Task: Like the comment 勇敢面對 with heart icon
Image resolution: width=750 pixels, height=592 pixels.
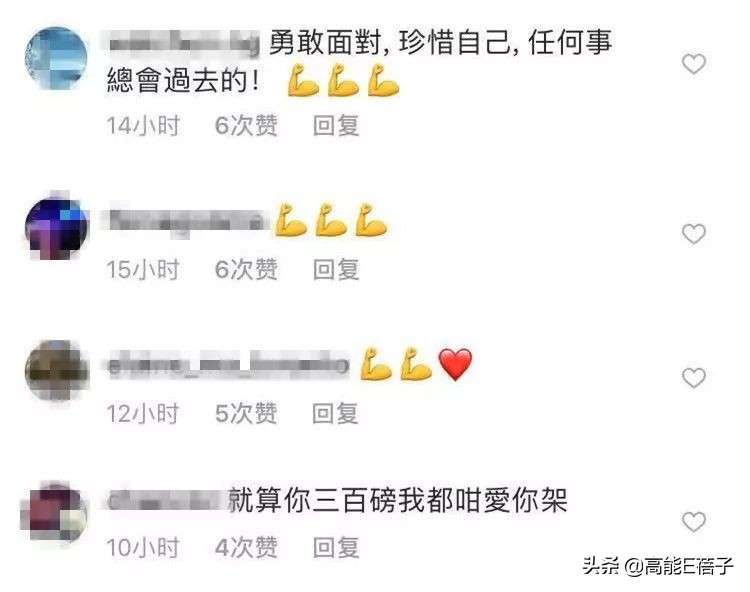Action: [694, 64]
